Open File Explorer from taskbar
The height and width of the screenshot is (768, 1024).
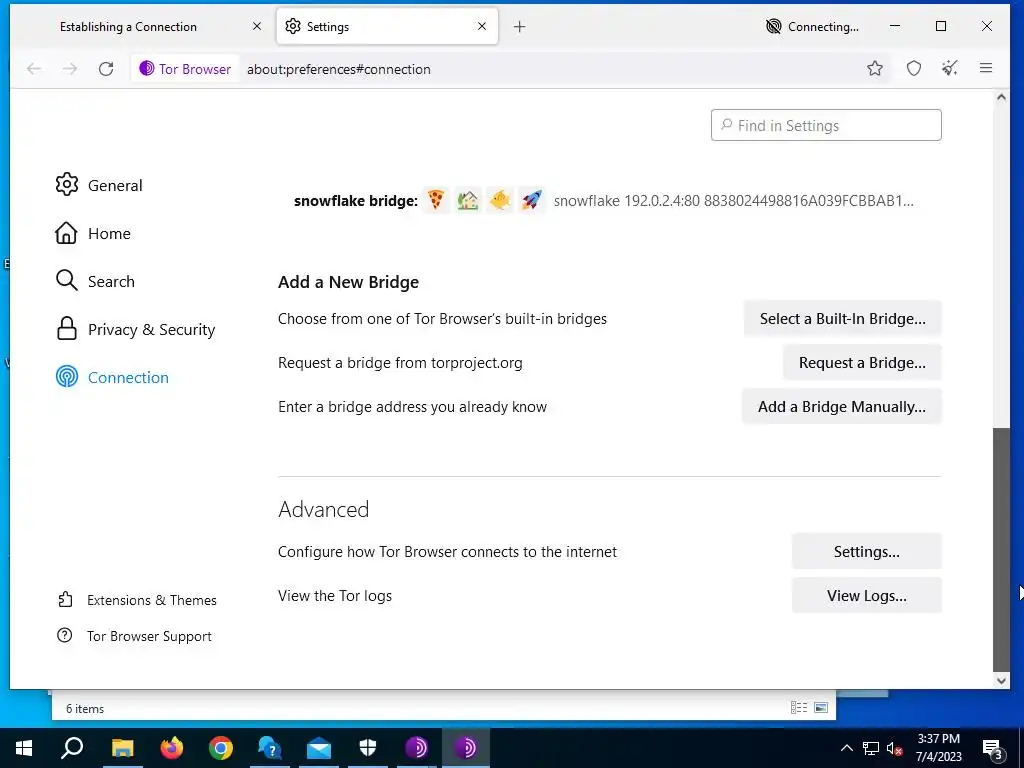(122, 748)
